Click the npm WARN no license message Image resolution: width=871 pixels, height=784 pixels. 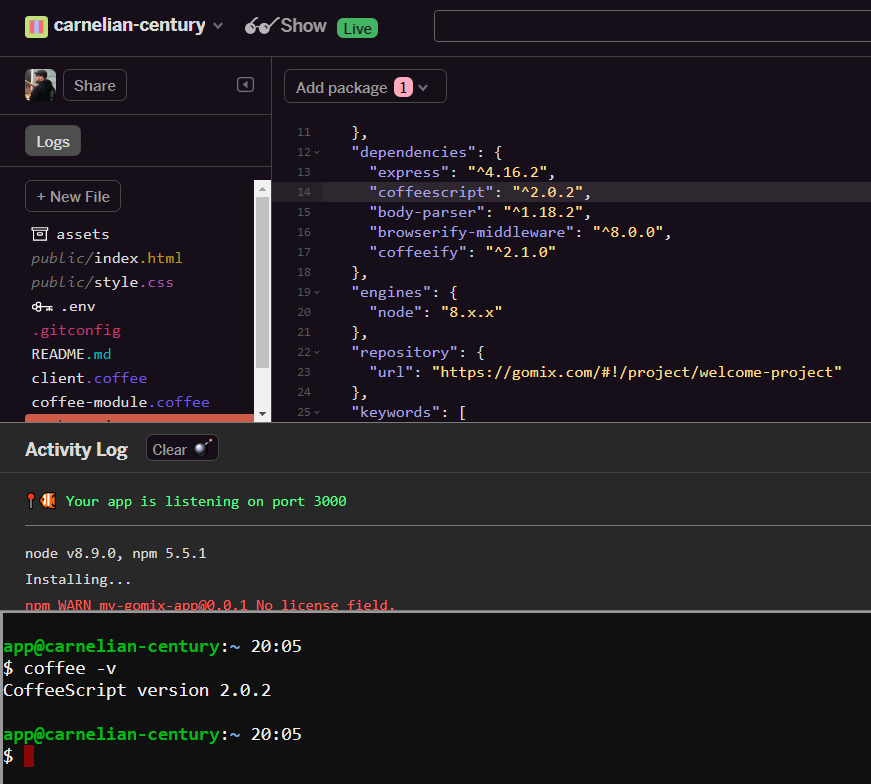(210, 605)
